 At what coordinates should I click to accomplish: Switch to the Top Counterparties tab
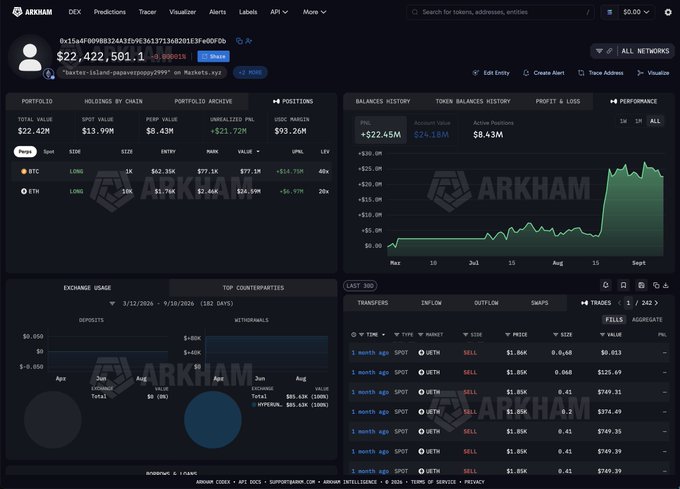coord(253,288)
